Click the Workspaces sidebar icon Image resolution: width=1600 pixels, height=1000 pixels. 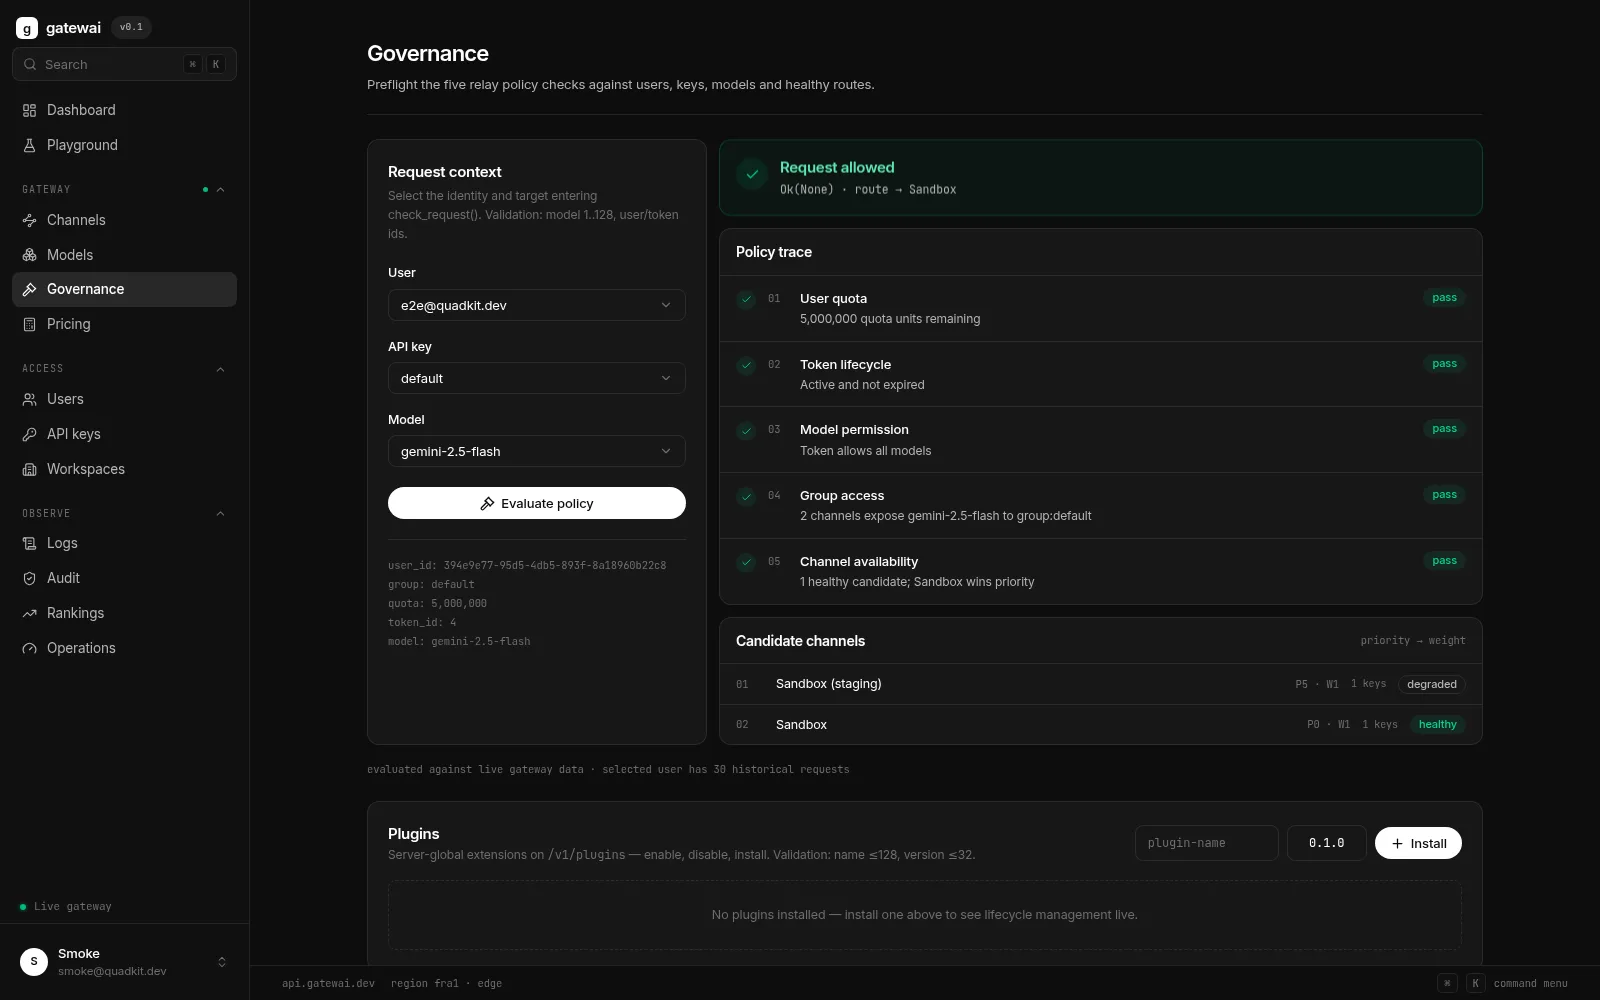click(x=29, y=469)
